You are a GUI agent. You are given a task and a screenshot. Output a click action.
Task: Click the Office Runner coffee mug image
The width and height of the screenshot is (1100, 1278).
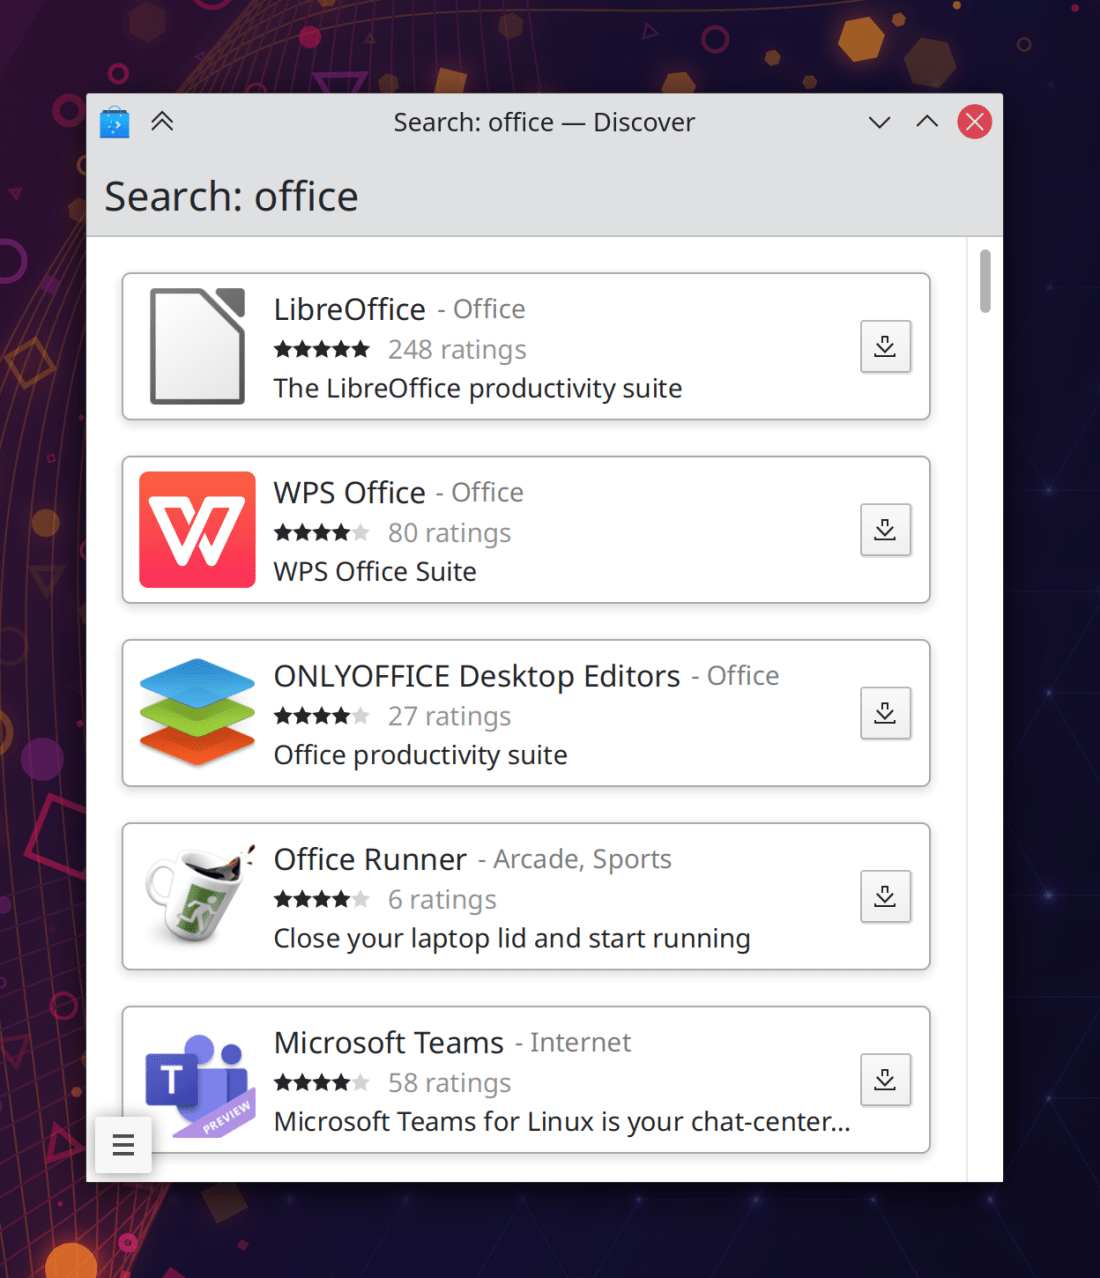coord(197,896)
